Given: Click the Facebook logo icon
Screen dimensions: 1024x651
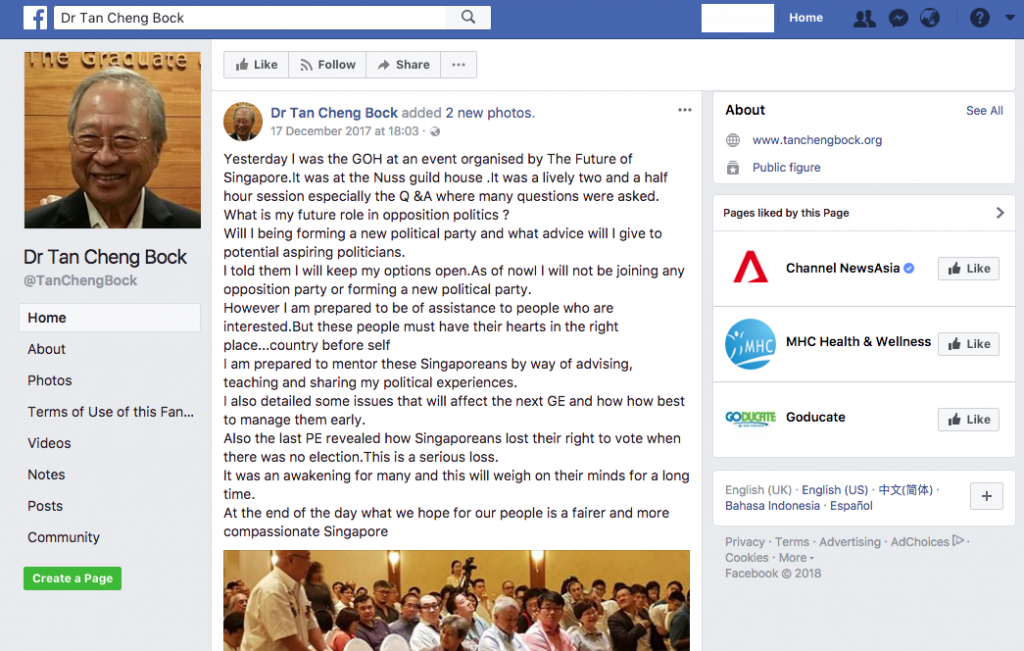Looking at the screenshot, I should pyautogui.click(x=35, y=18).
